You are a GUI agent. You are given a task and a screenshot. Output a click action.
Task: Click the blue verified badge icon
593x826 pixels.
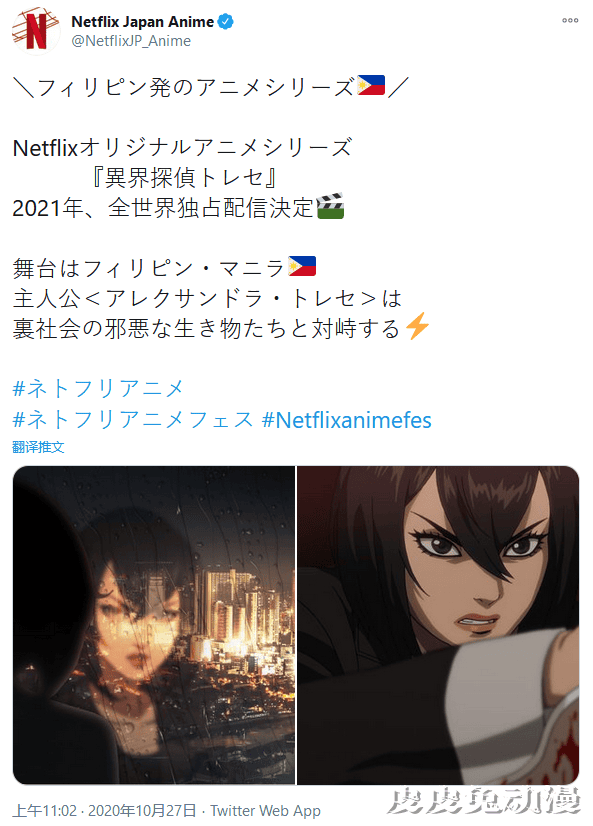pyautogui.click(x=225, y=22)
